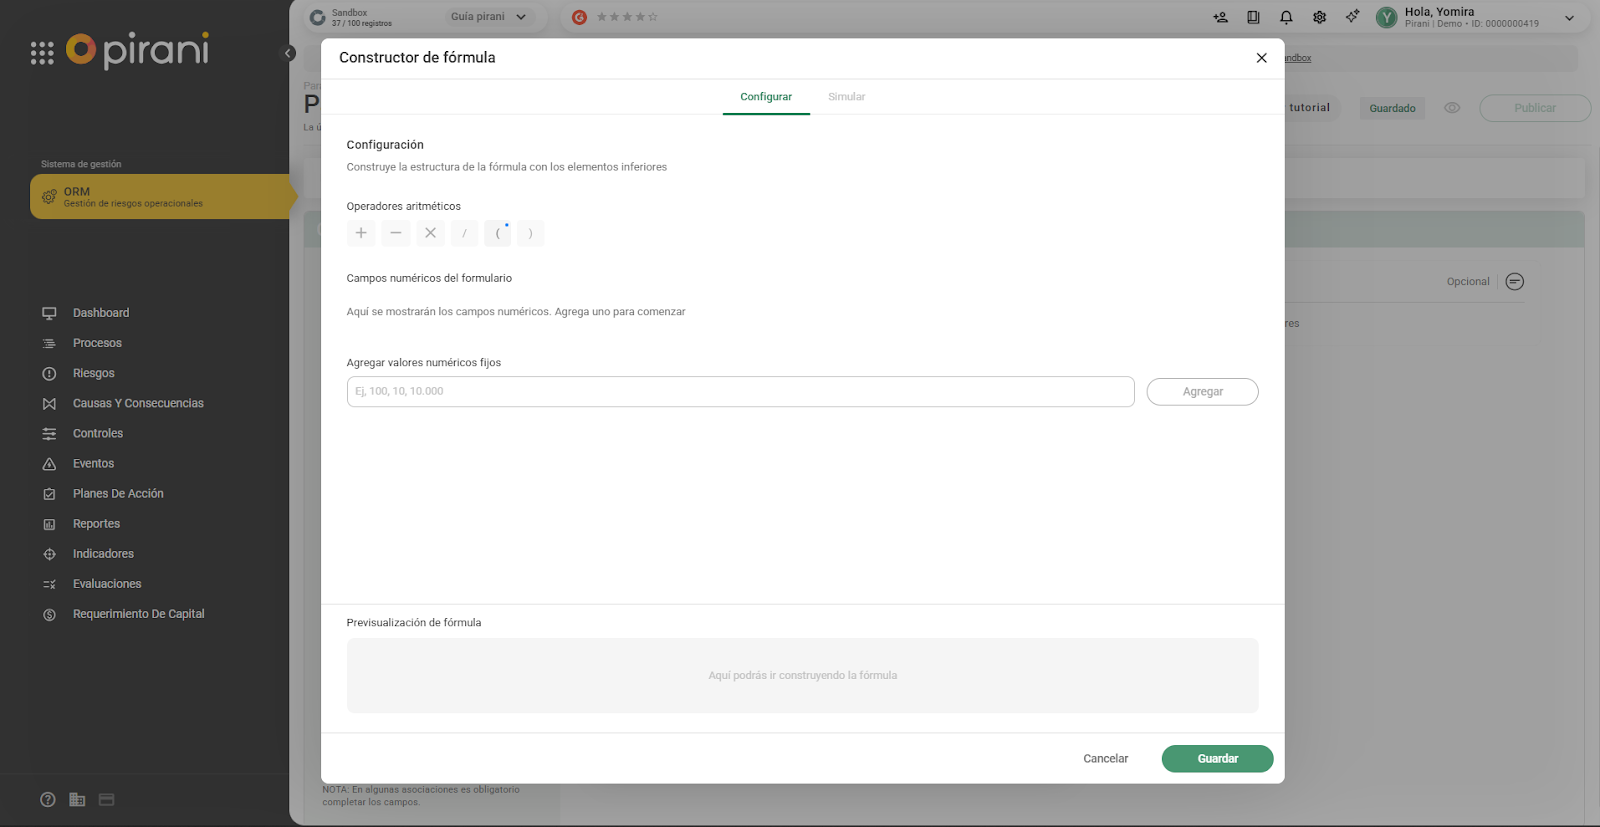This screenshot has width=1600, height=827.
Task: Click the Guardar button
Action: pos(1217,759)
